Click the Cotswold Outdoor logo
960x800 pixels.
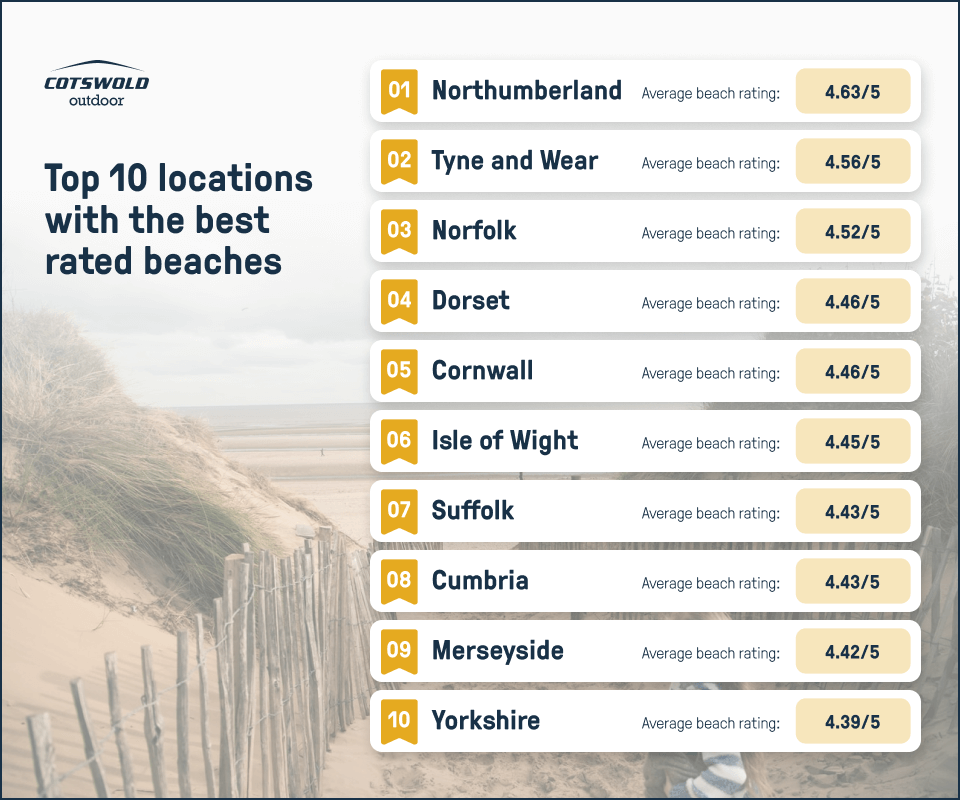click(97, 84)
